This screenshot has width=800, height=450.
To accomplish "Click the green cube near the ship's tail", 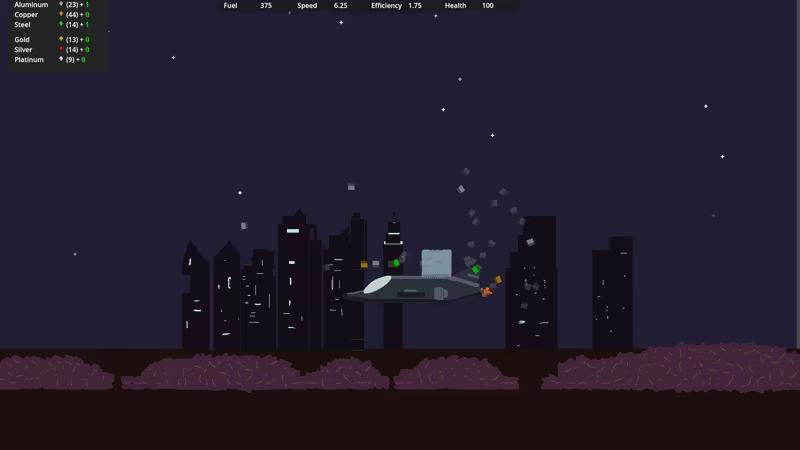I will pos(476,269).
